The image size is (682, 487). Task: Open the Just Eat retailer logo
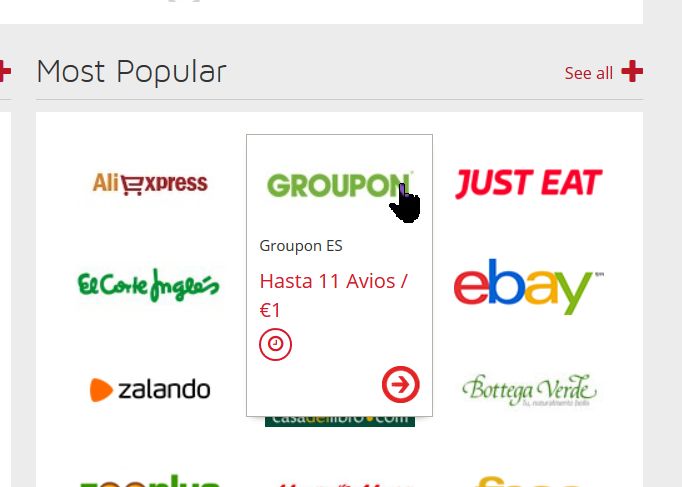pyautogui.click(x=528, y=183)
